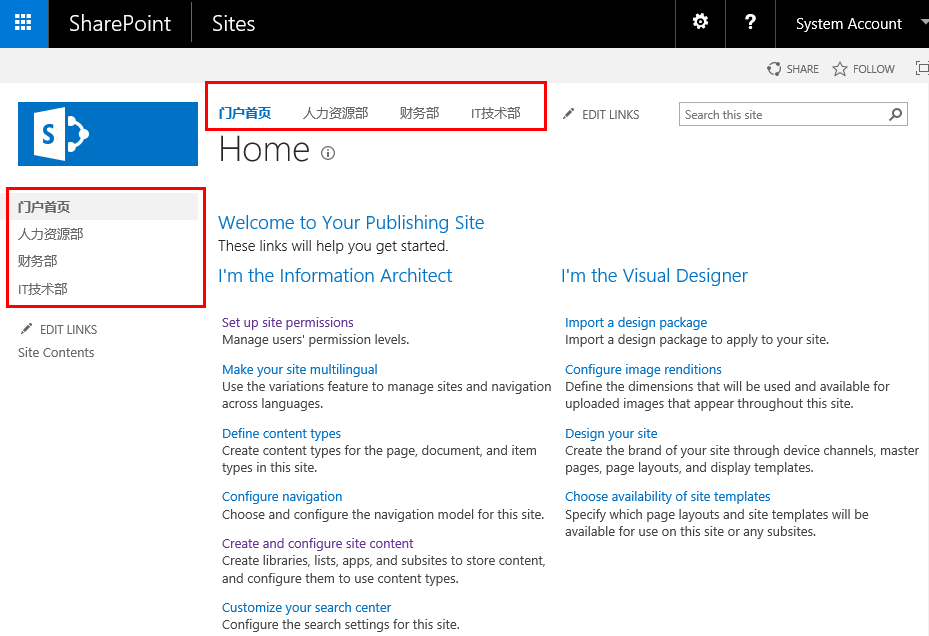Click the info icon beside Home

(x=328, y=154)
